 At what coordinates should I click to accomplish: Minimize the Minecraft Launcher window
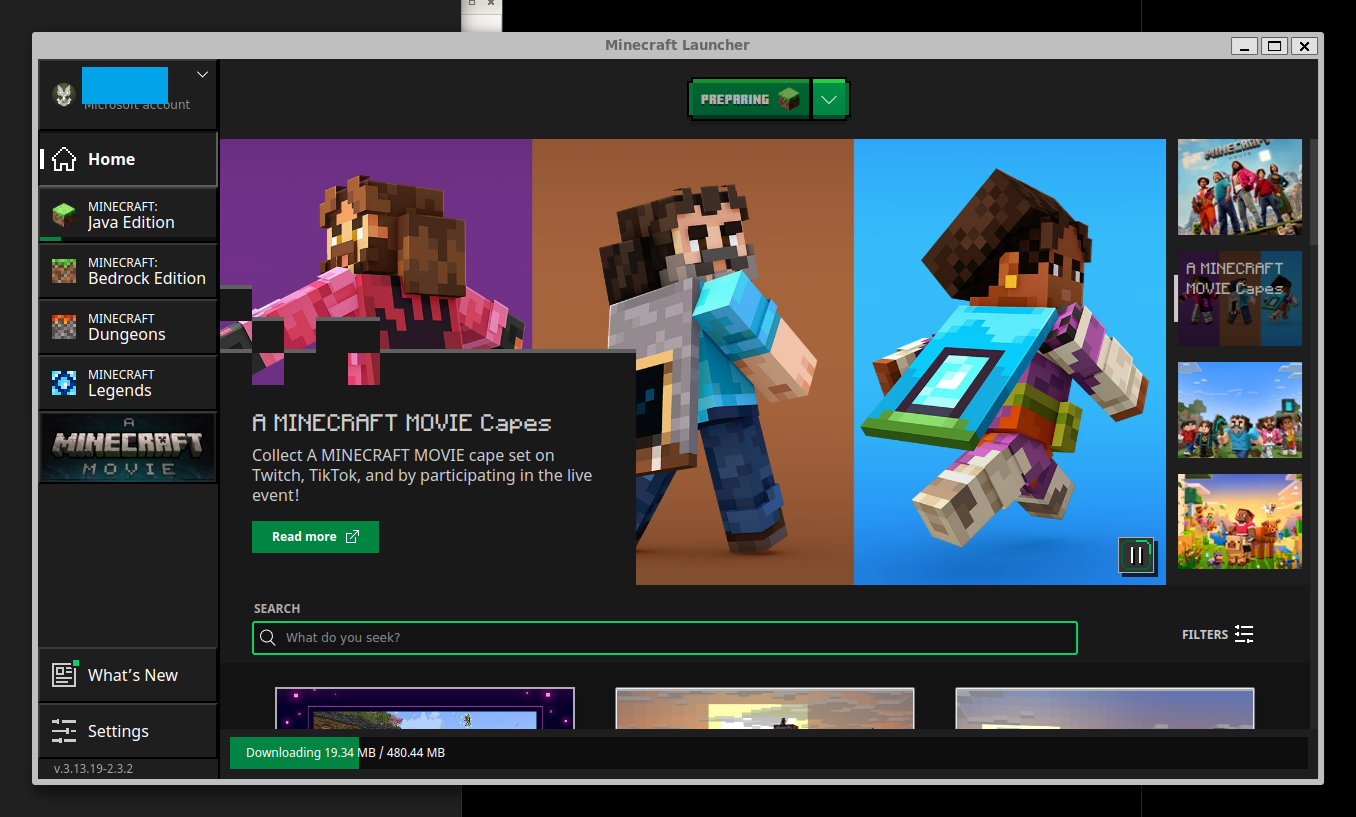tap(1244, 46)
